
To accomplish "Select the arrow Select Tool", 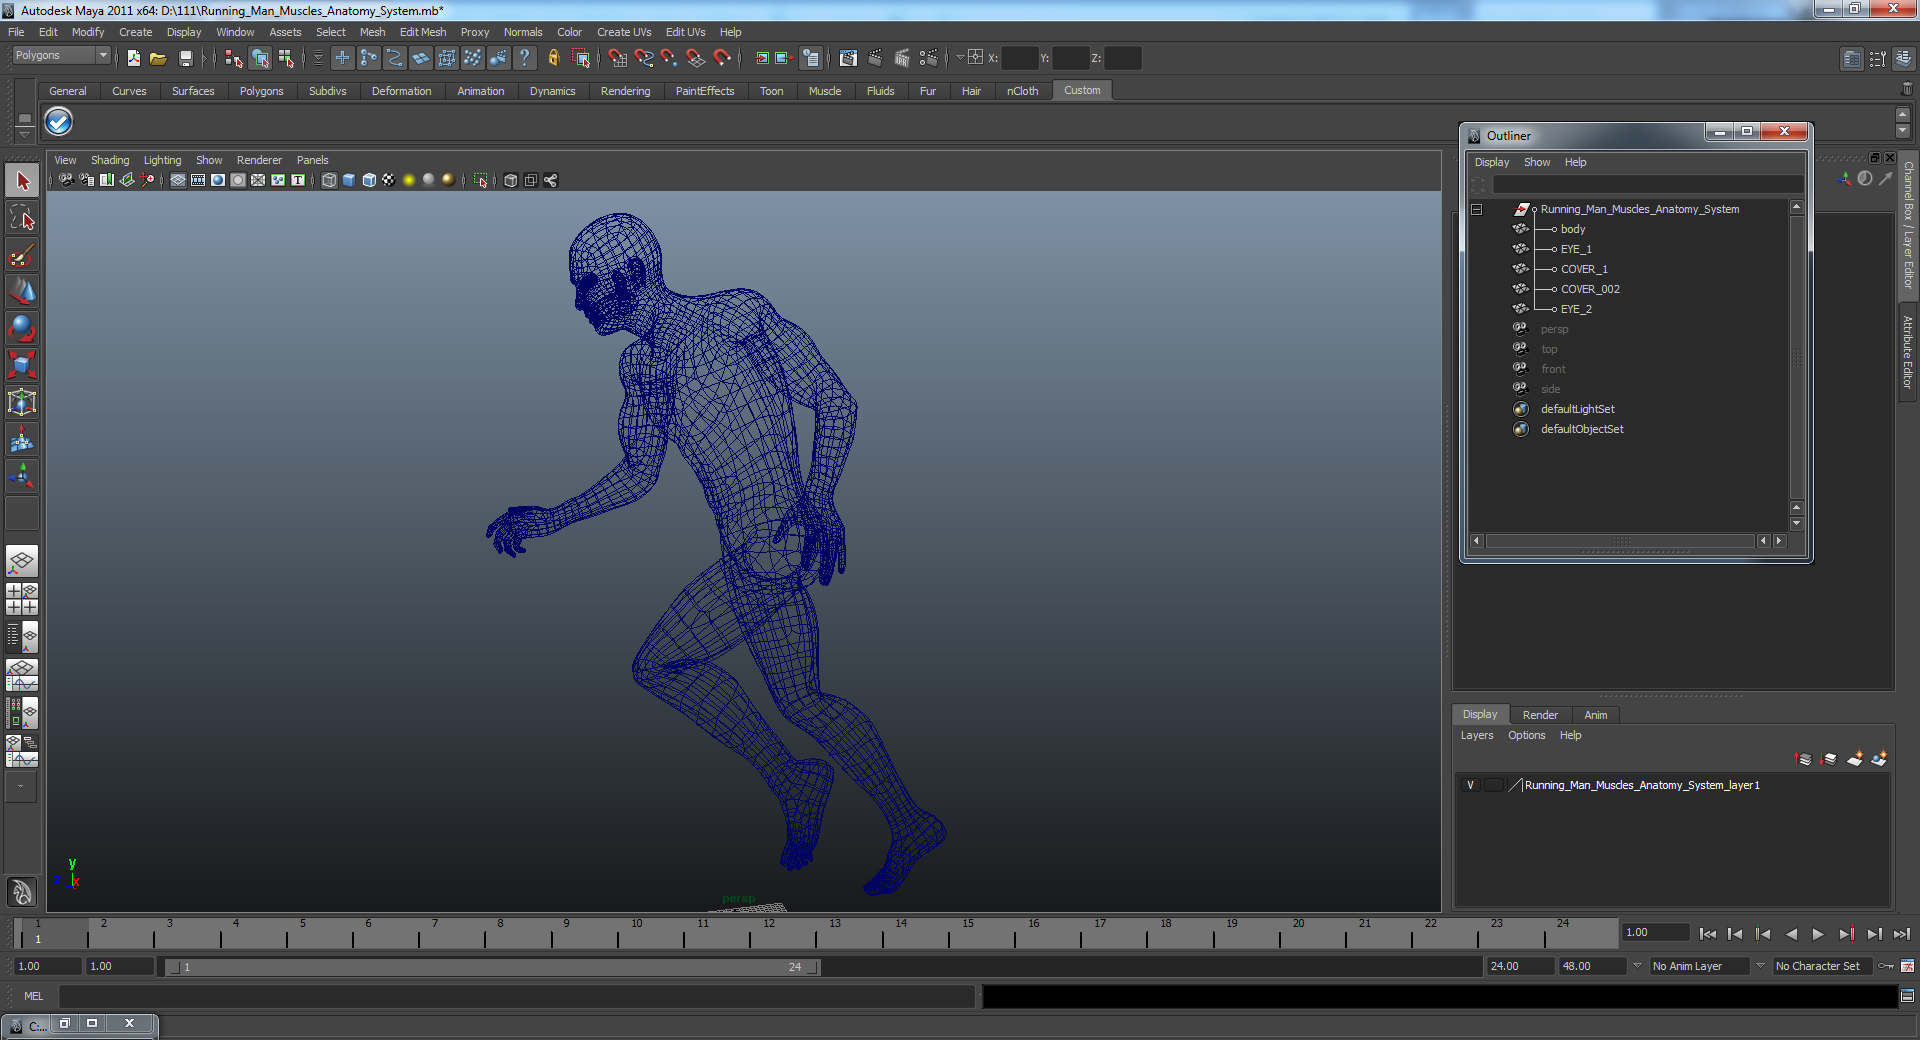I will [x=22, y=181].
